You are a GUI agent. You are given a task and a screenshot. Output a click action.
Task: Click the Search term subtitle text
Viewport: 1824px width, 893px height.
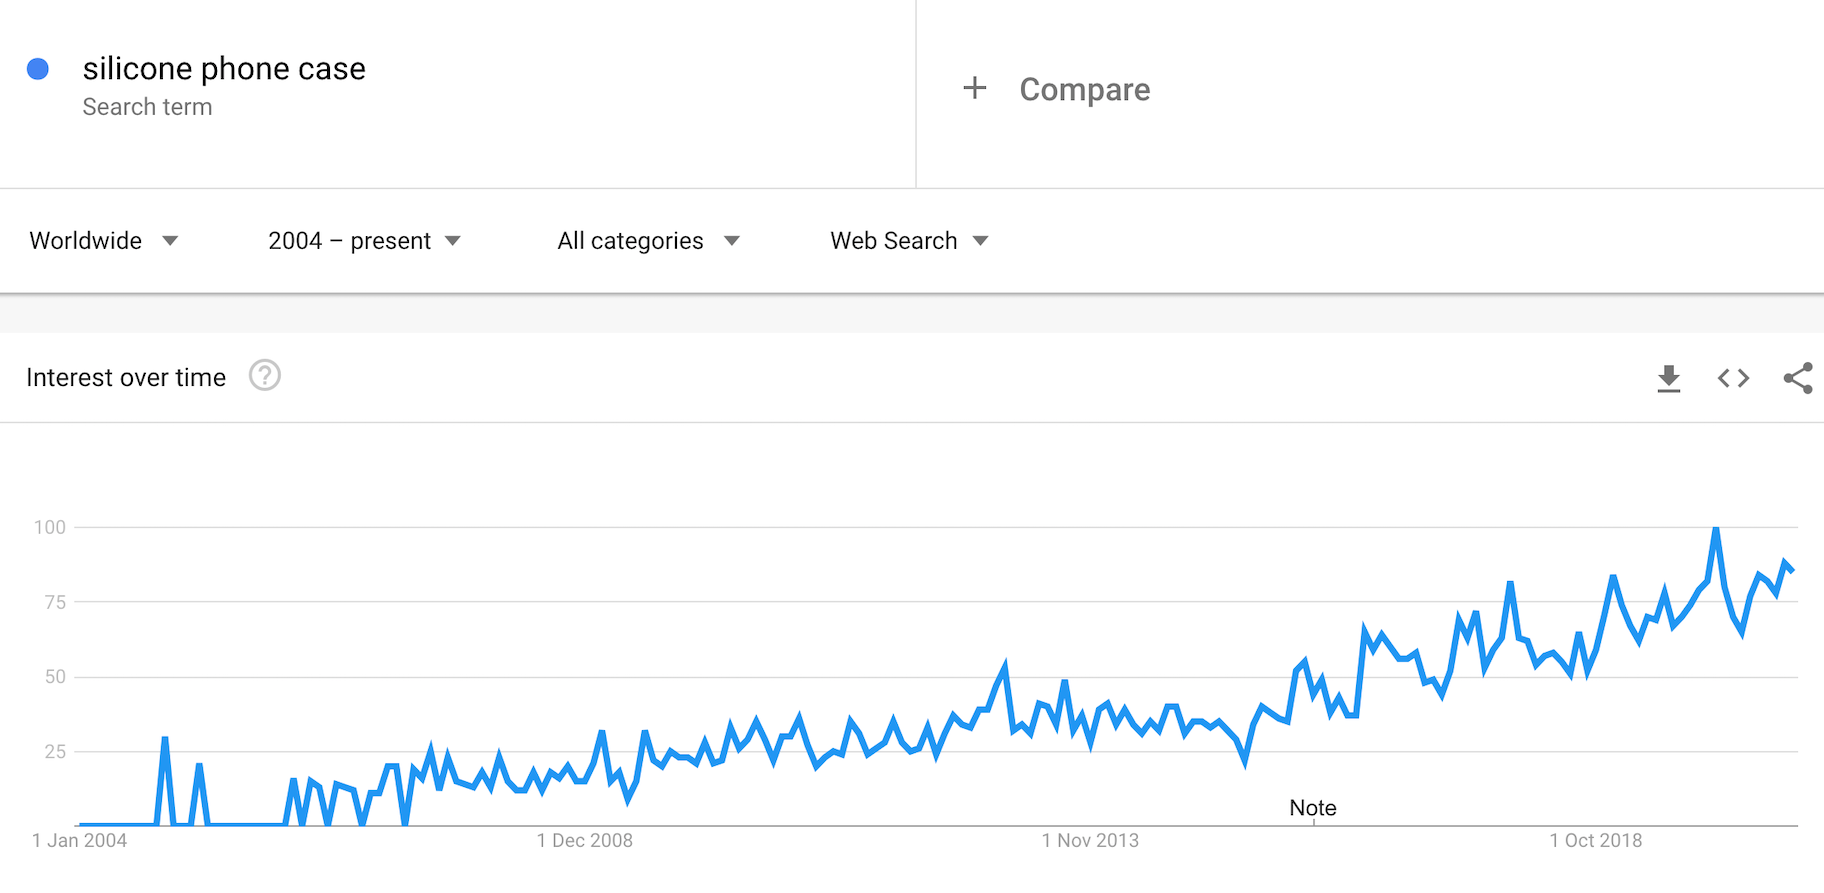pos(147,107)
